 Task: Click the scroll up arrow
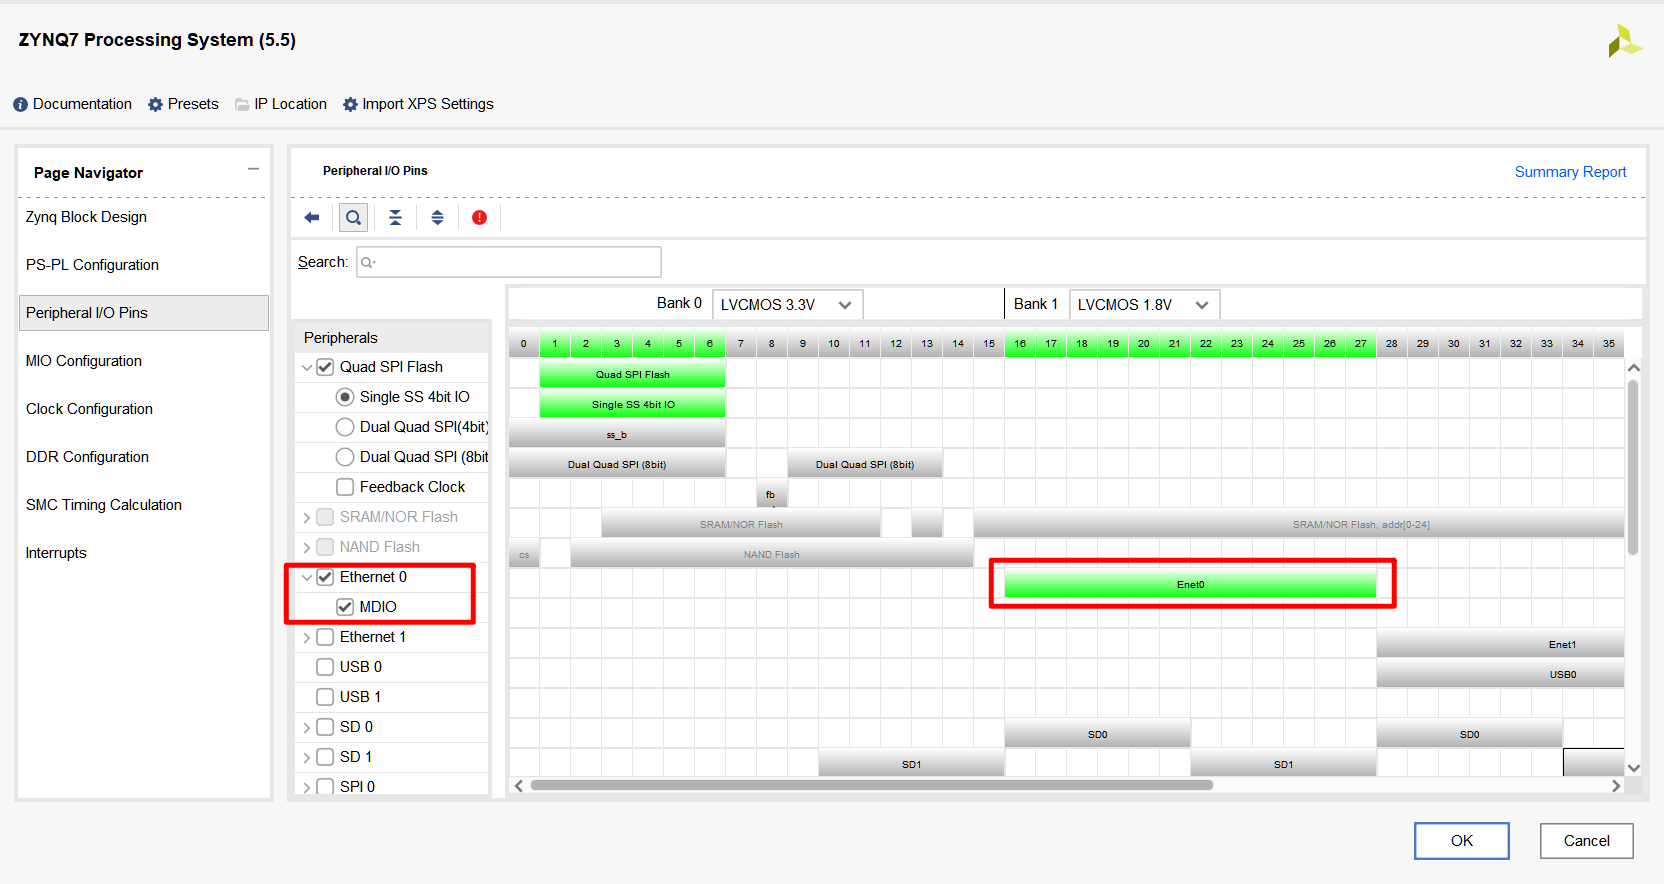point(1634,368)
